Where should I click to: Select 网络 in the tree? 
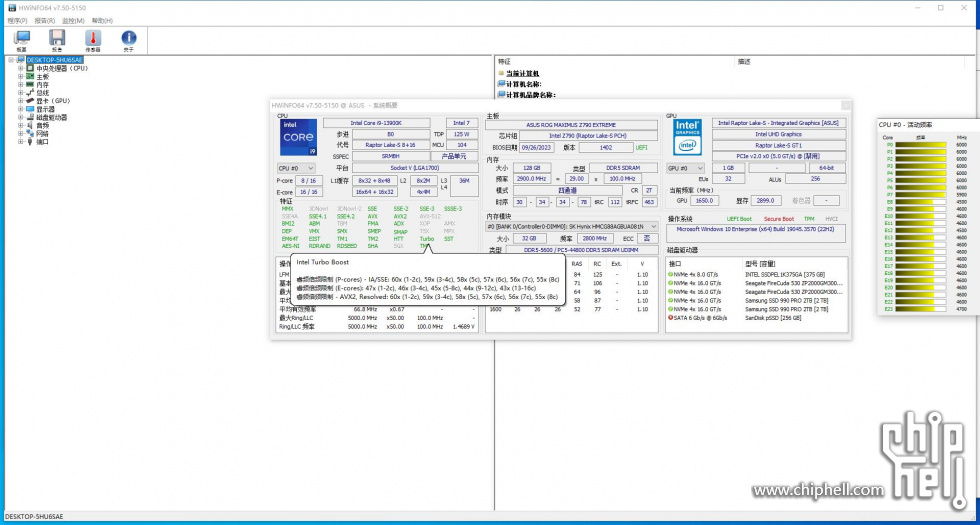[x=42, y=133]
